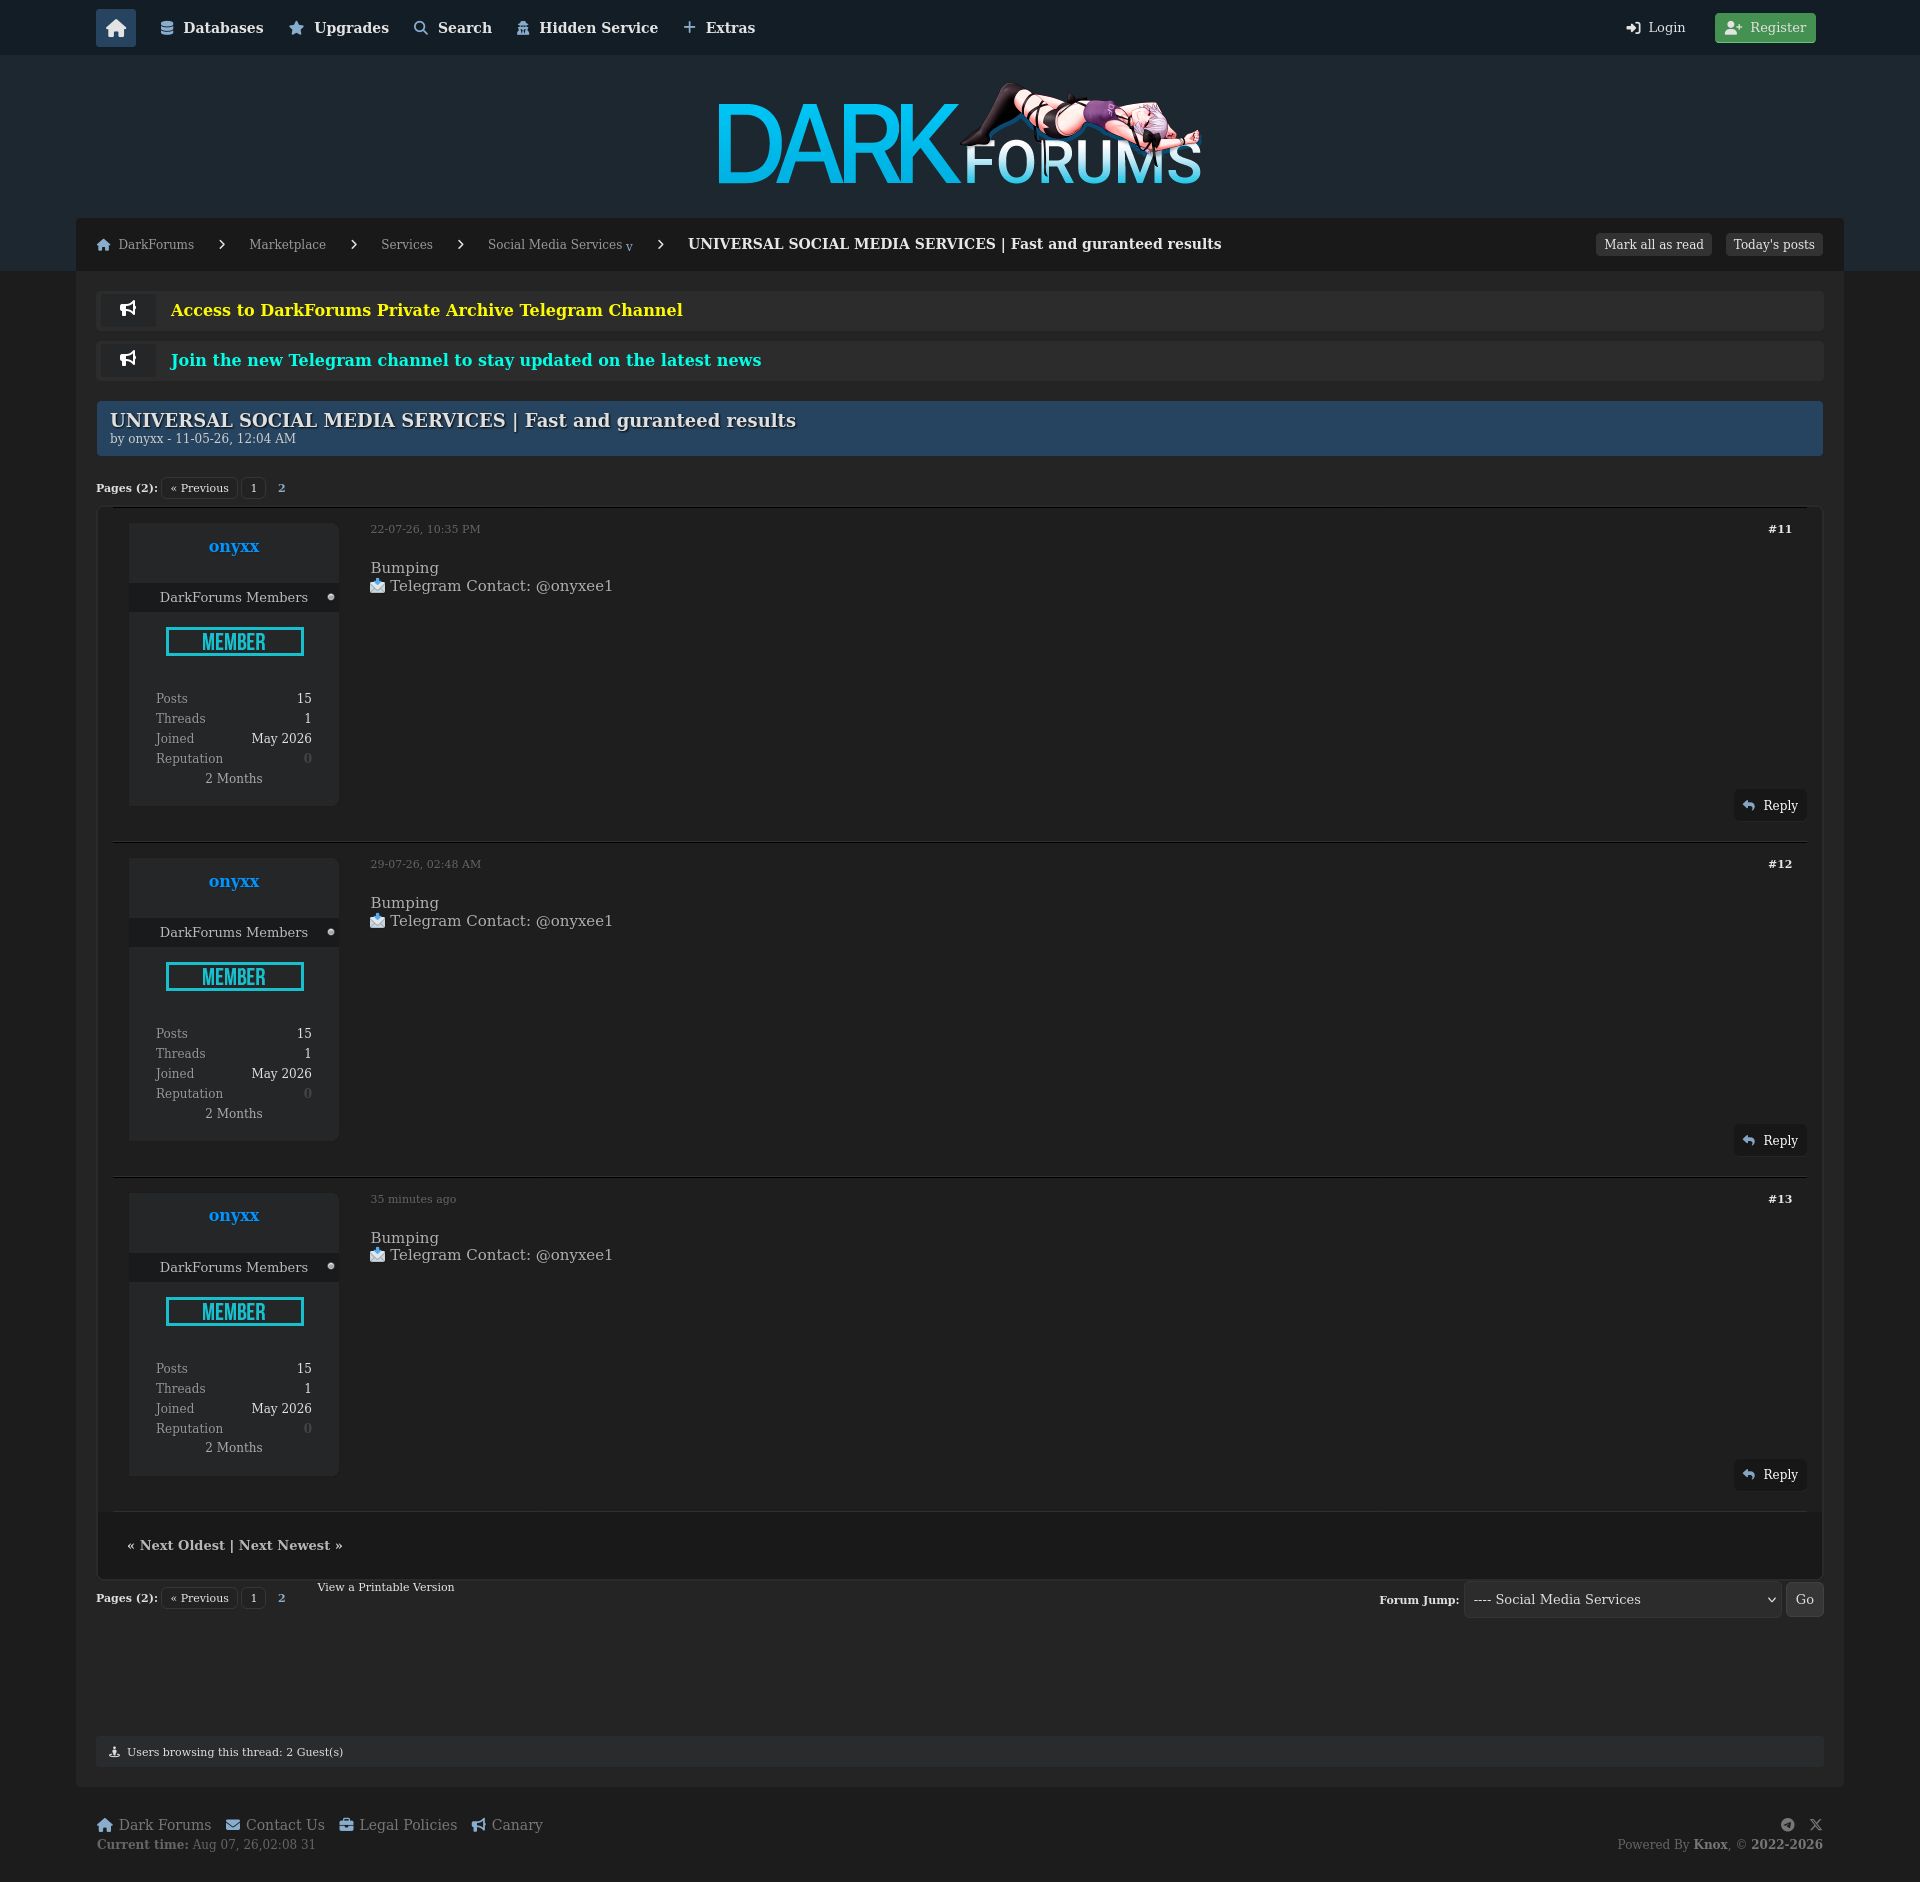Open onyxx profile from post #12
Screen dimensions: 1920x1882
(x=234, y=881)
